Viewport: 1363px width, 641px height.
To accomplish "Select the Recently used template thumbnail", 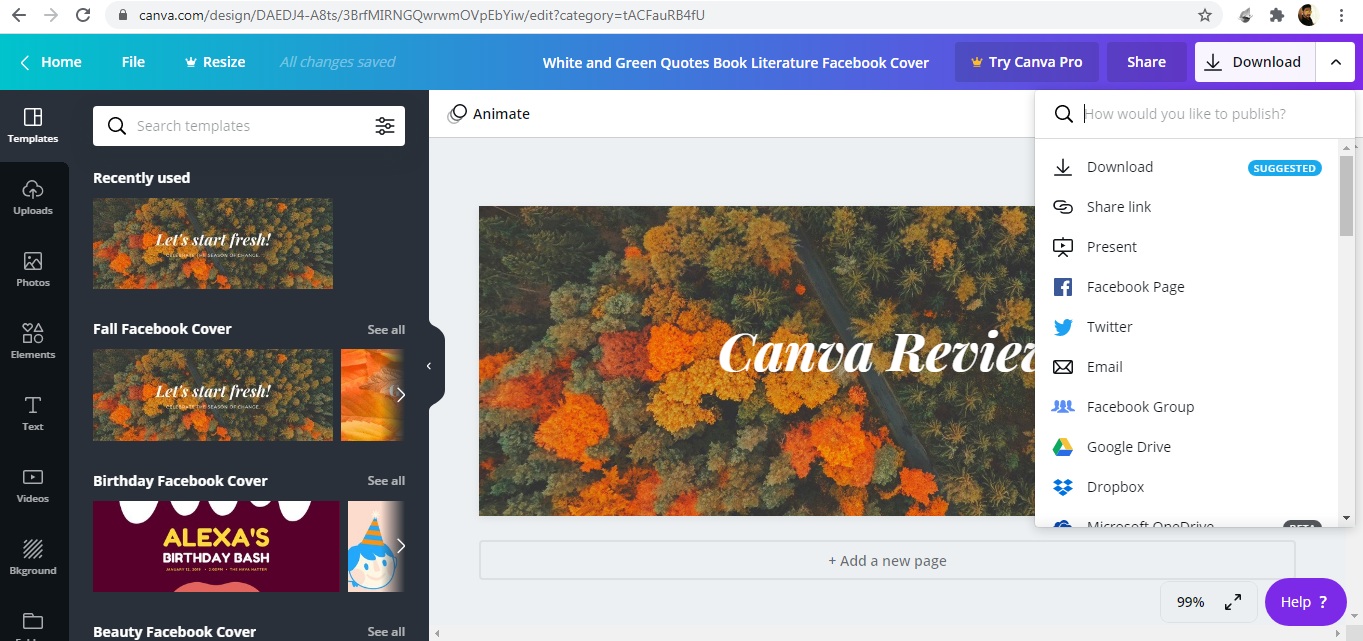I will pos(213,243).
